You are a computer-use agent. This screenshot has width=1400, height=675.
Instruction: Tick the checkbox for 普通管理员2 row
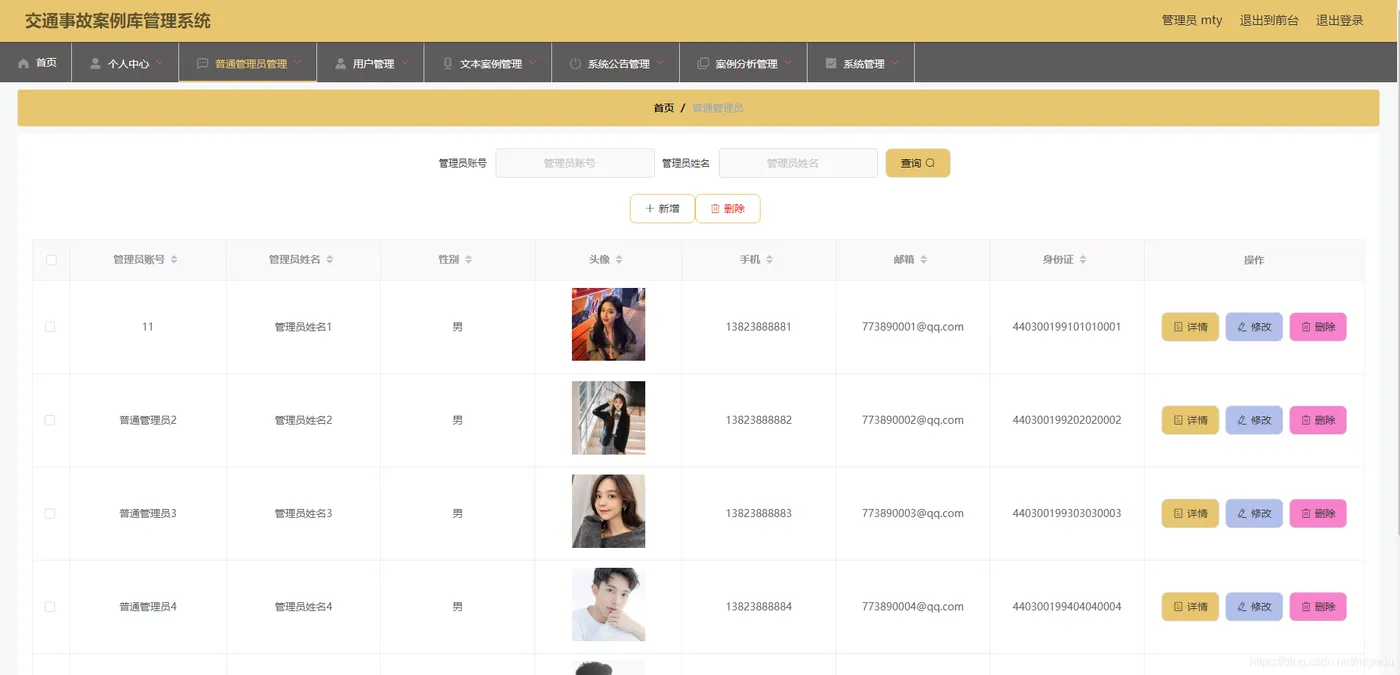click(x=50, y=420)
